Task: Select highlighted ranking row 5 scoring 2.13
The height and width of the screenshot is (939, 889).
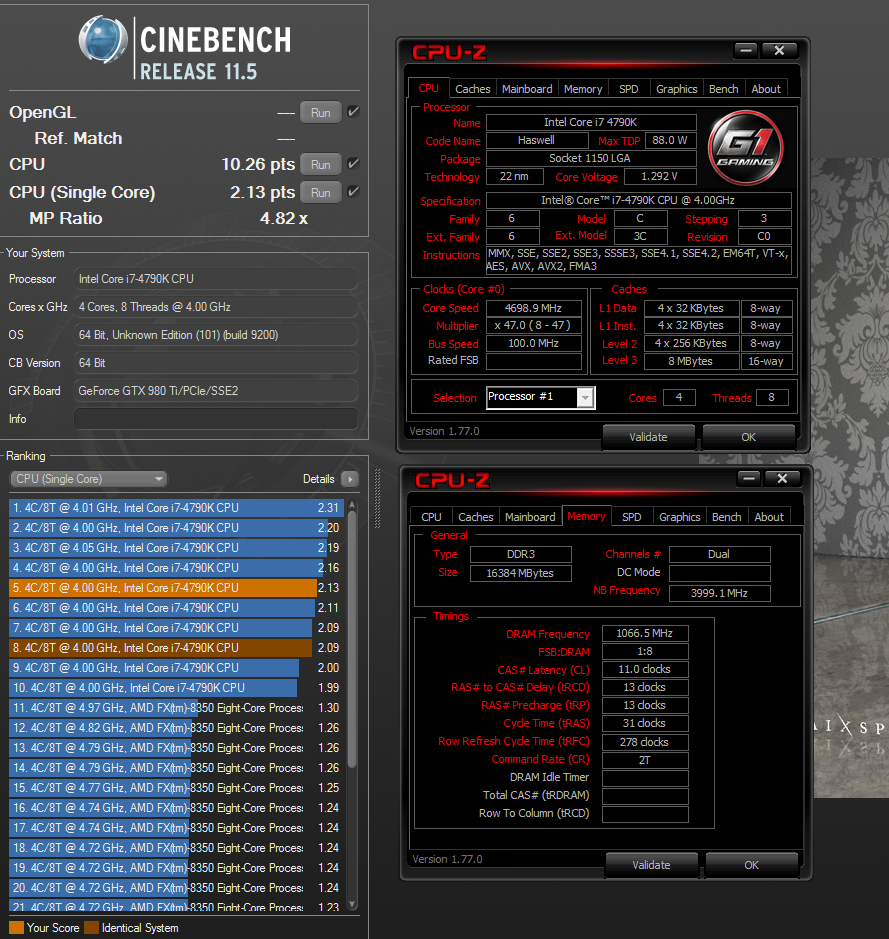Action: point(177,587)
